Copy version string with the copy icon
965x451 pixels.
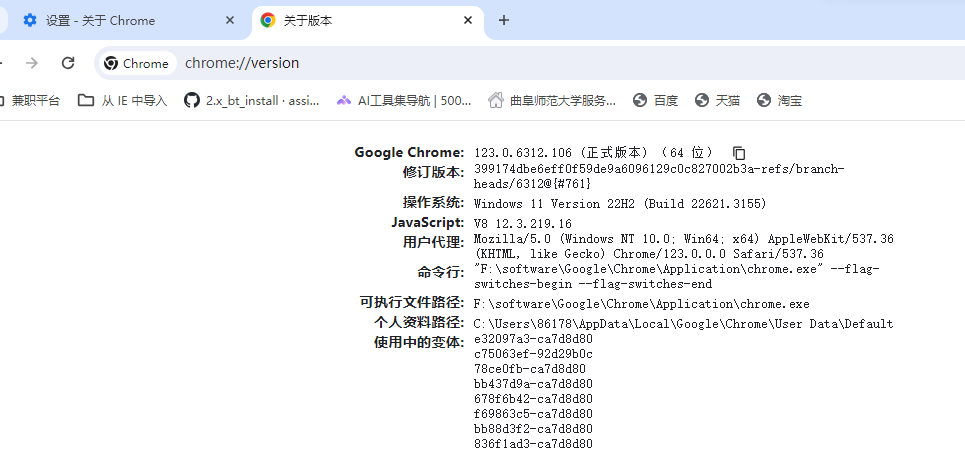tap(739, 153)
